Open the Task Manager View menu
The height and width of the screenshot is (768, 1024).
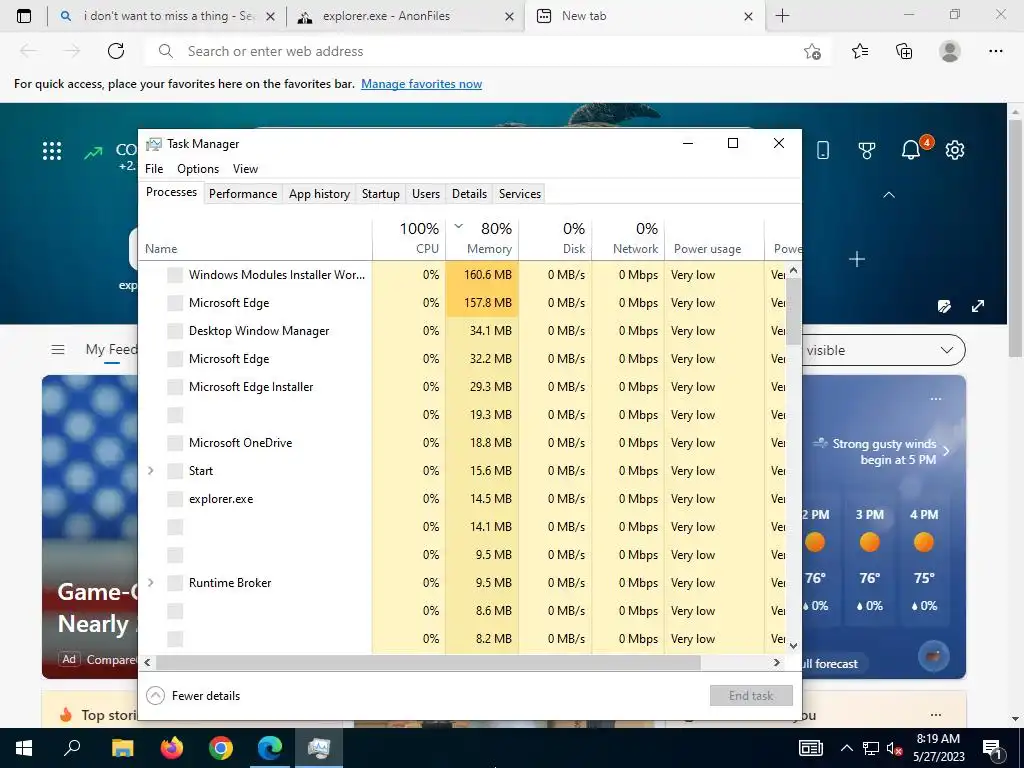246,168
